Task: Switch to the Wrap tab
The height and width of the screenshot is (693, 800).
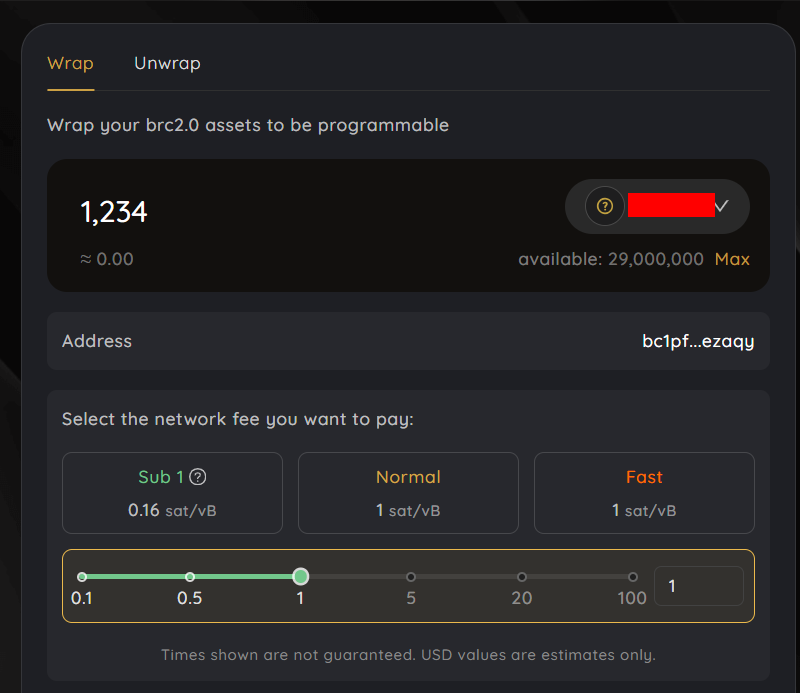Action: [x=70, y=63]
